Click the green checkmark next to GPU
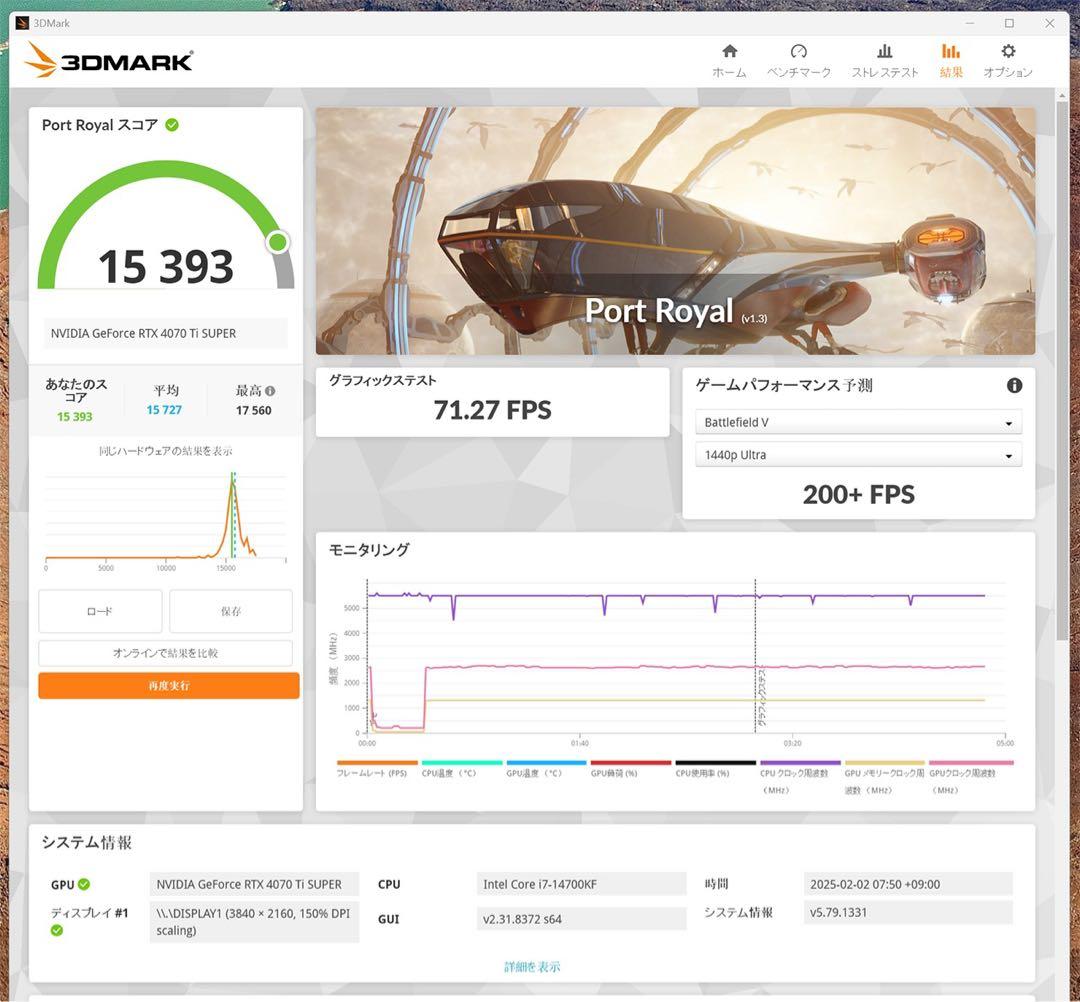The width and height of the screenshot is (1080, 1002). pyautogui.click(x=85, y=884)
